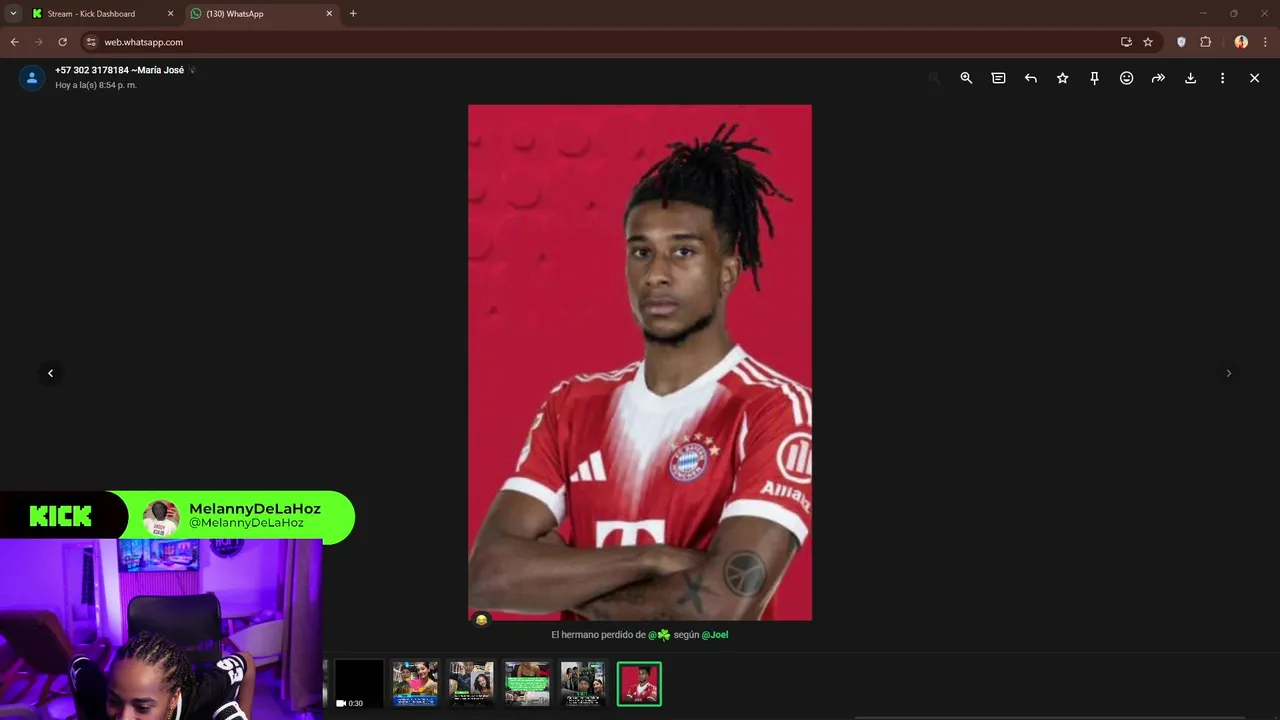This screenshot has height=720, width=1280.
Task: Reload the WhatsApp page
Action: click(x=62, y=42)
